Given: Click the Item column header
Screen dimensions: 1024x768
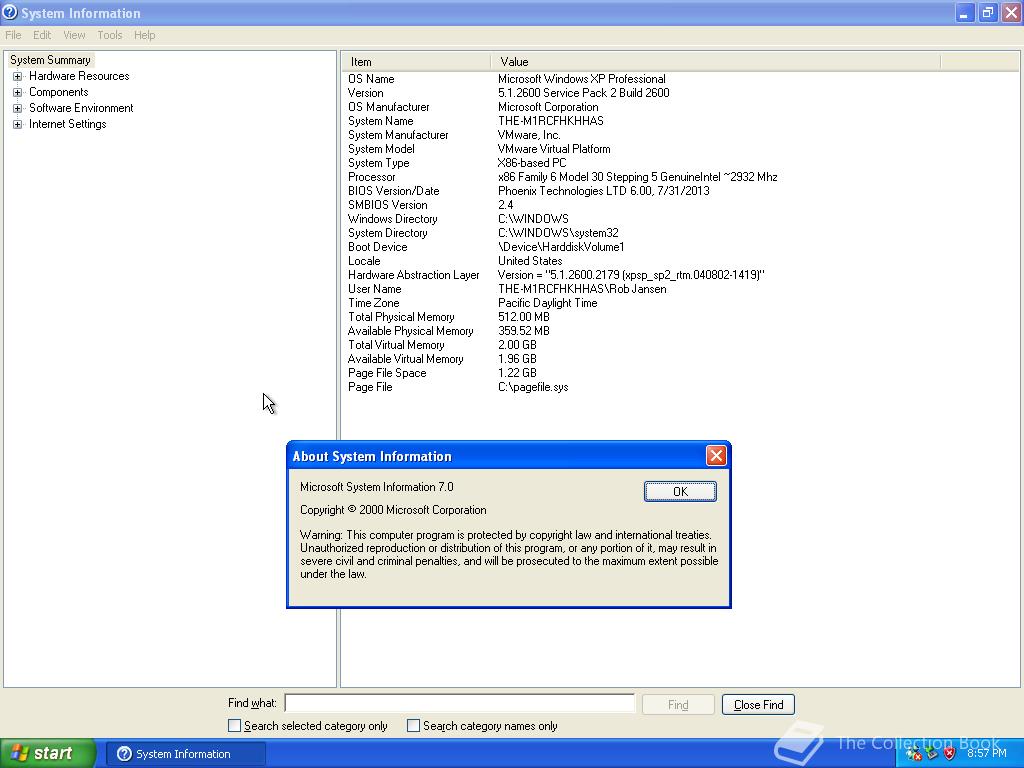Looking at the screenshot, I should pos(417,62).
